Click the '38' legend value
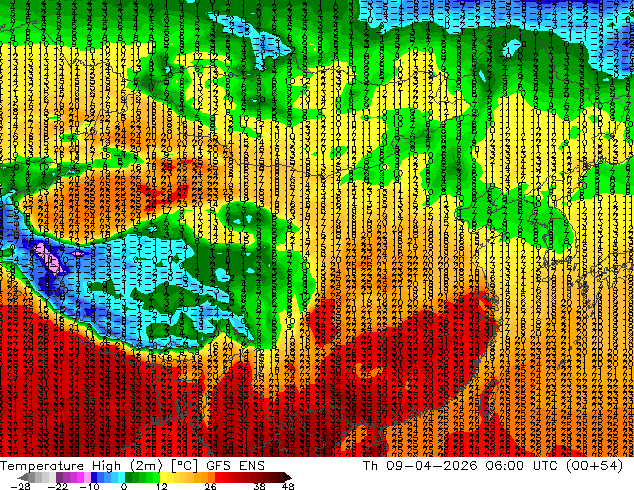Image resolution: width=634 pixels, height=490 pixels. (259, 486)
